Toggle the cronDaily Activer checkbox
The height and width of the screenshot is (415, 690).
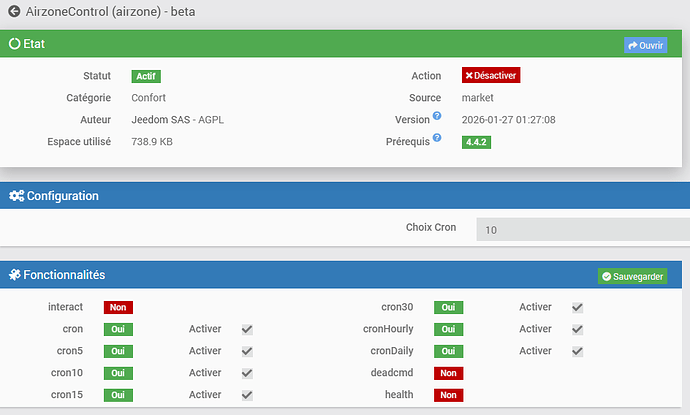point(577,351)
